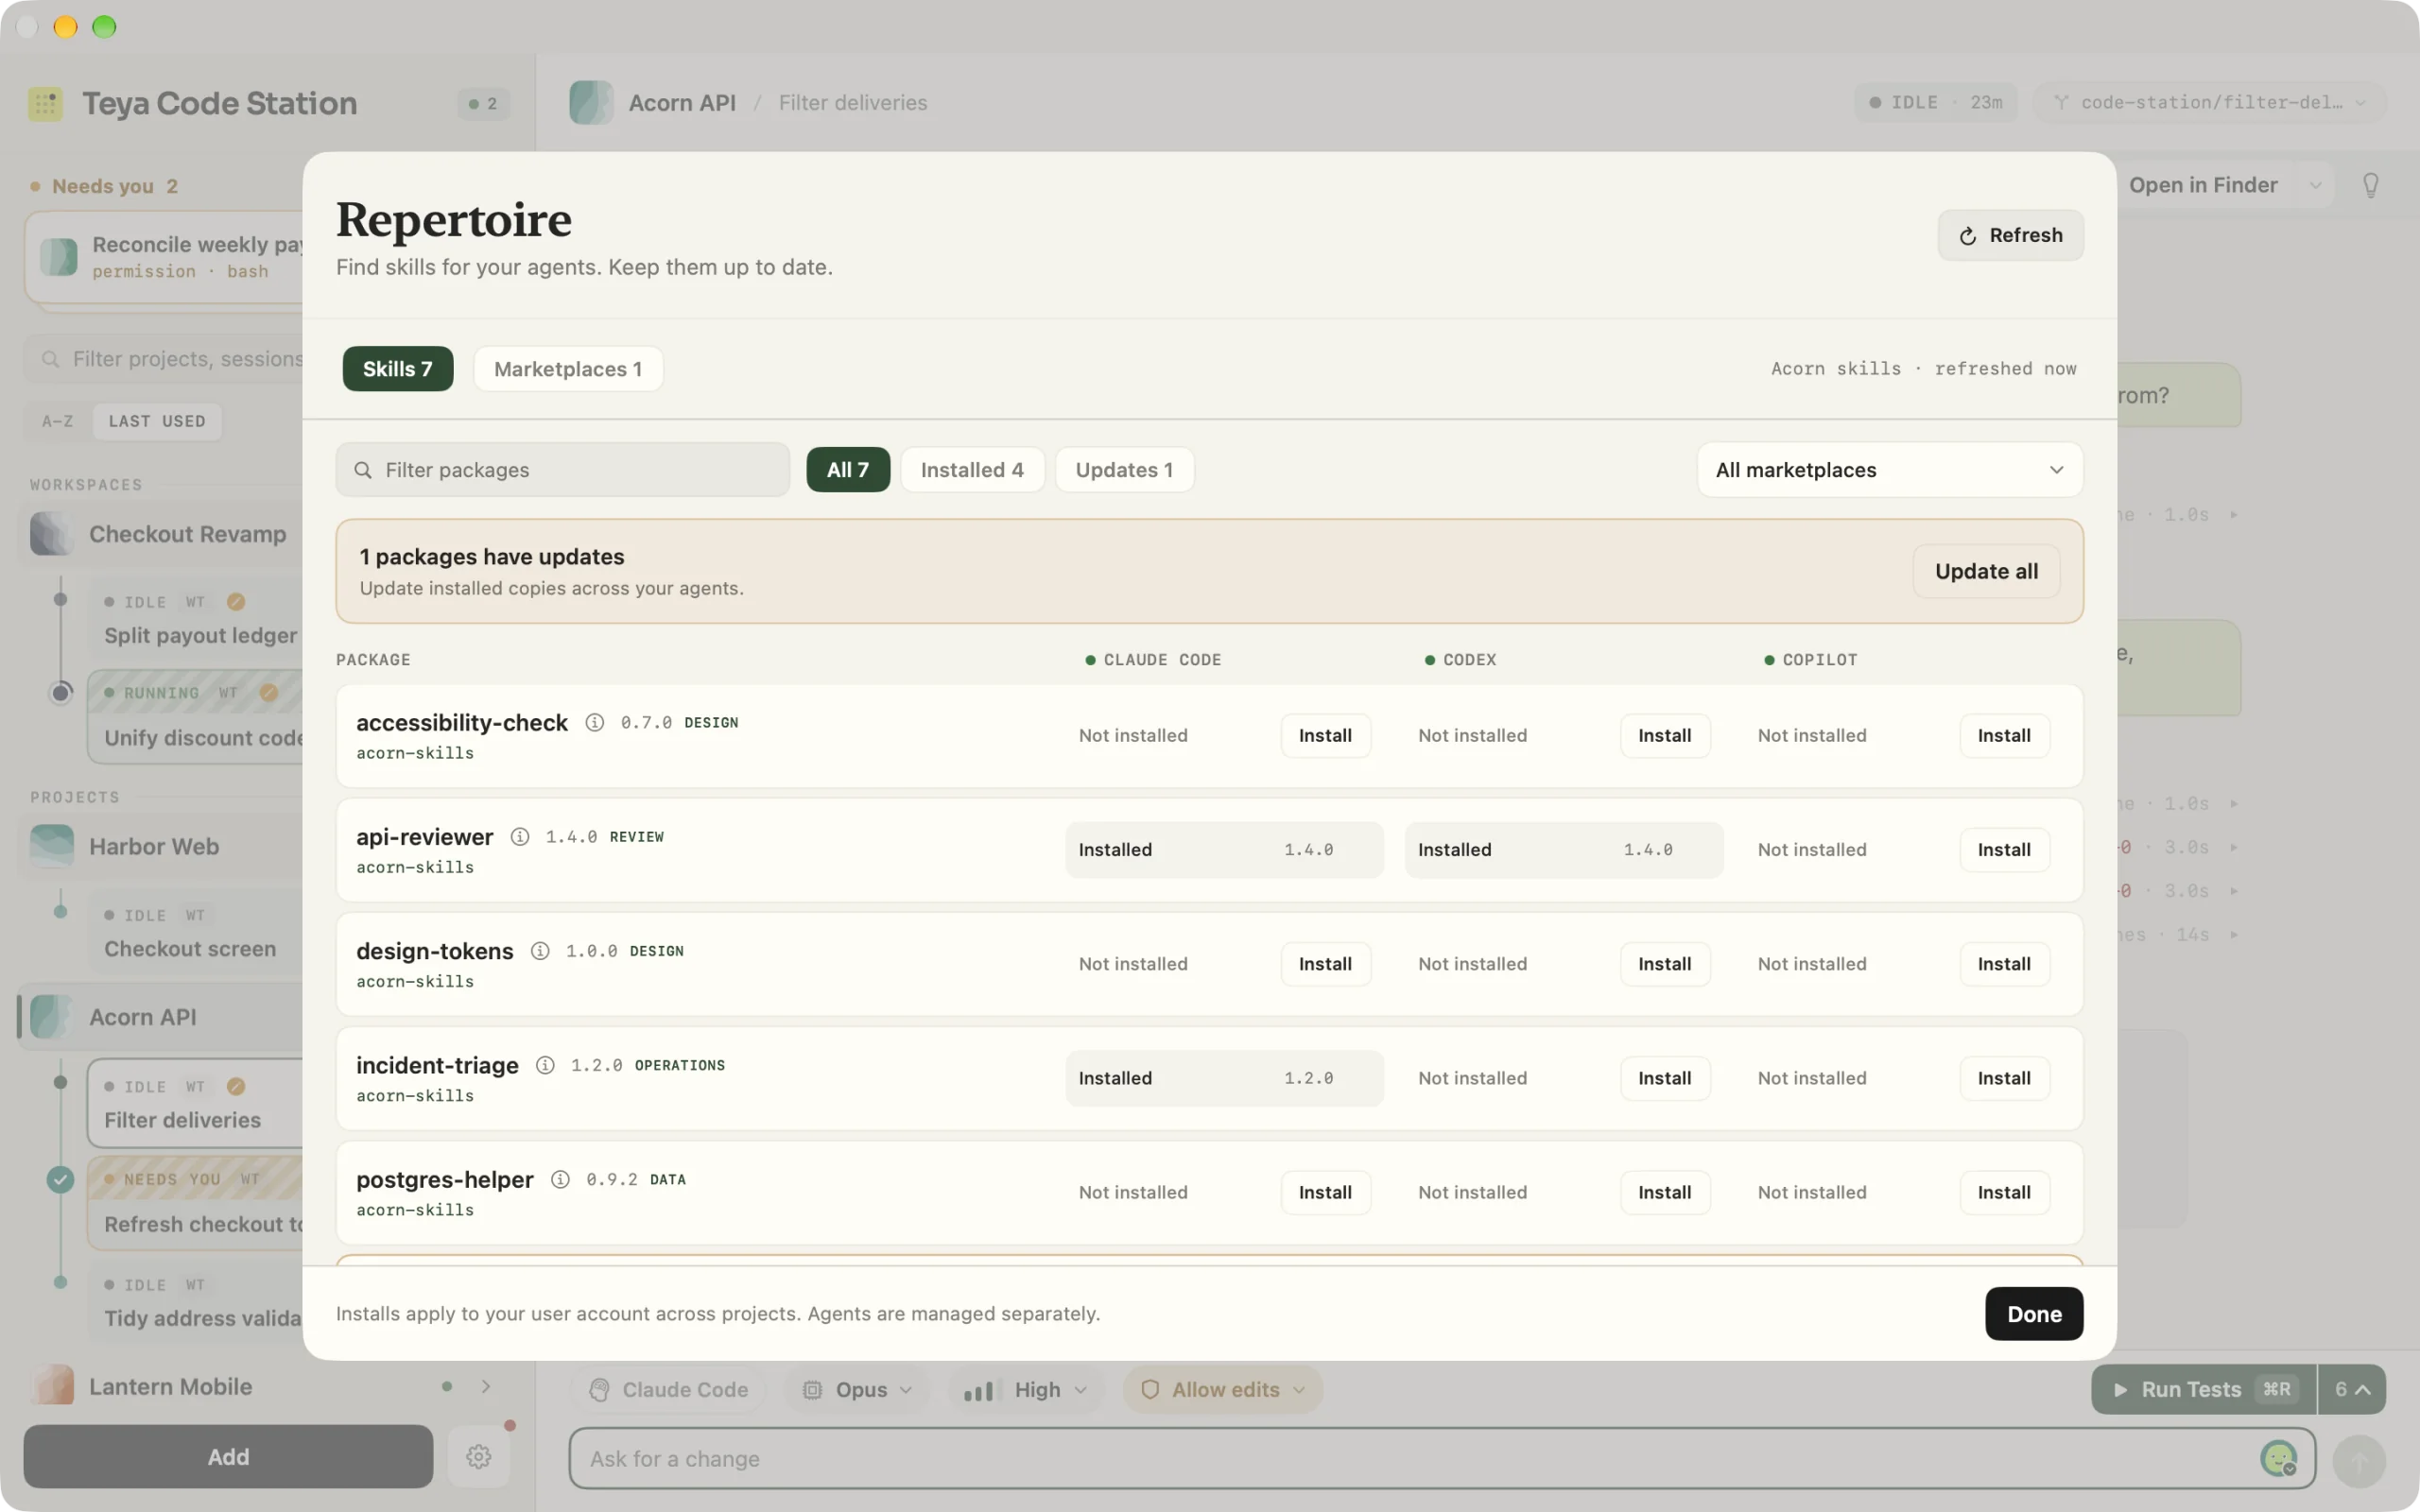This screenshot has width=2420, height=1512.
Task: Click the Acorn API project icon in header
Action: (591, 102)
